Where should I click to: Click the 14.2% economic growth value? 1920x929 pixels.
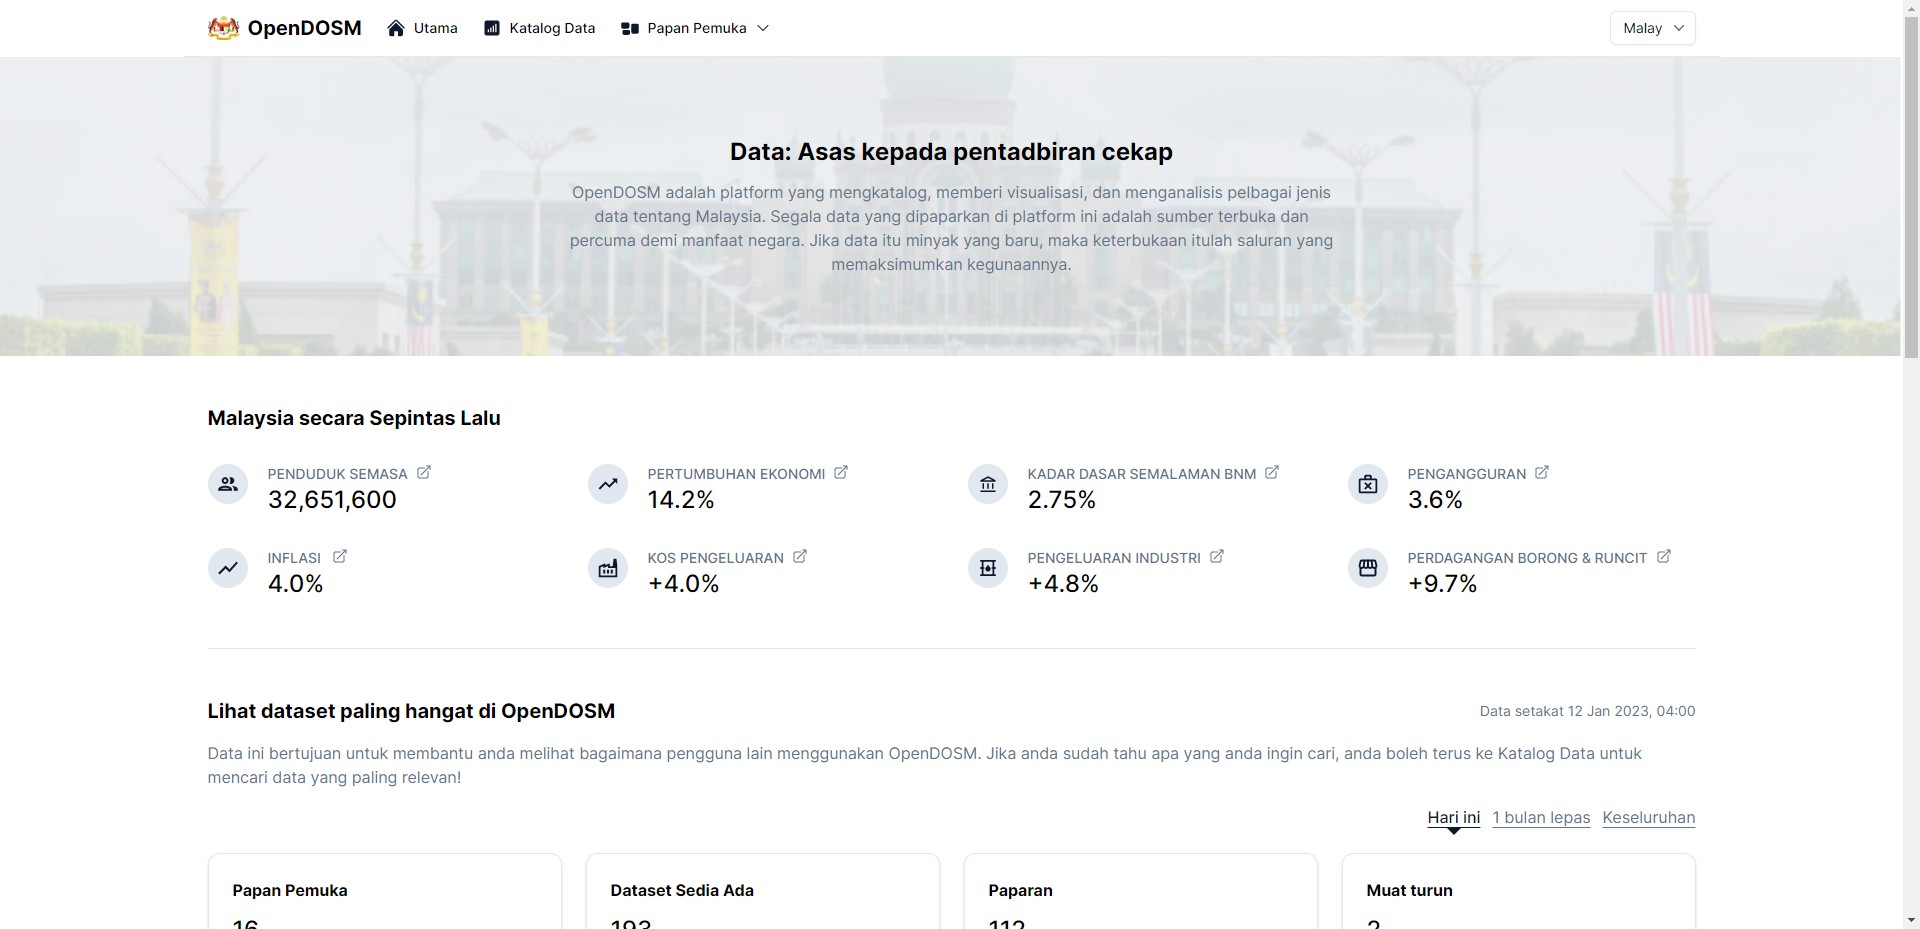click(x=681, y=500)
